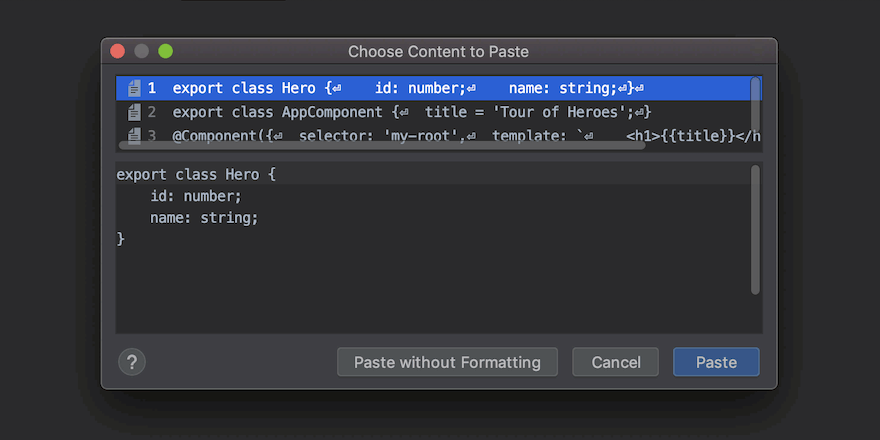This screenshot has height=440, width=880.
Task: Click the horizontal scrollbar under the clipboard list
Action: point(380,145)
